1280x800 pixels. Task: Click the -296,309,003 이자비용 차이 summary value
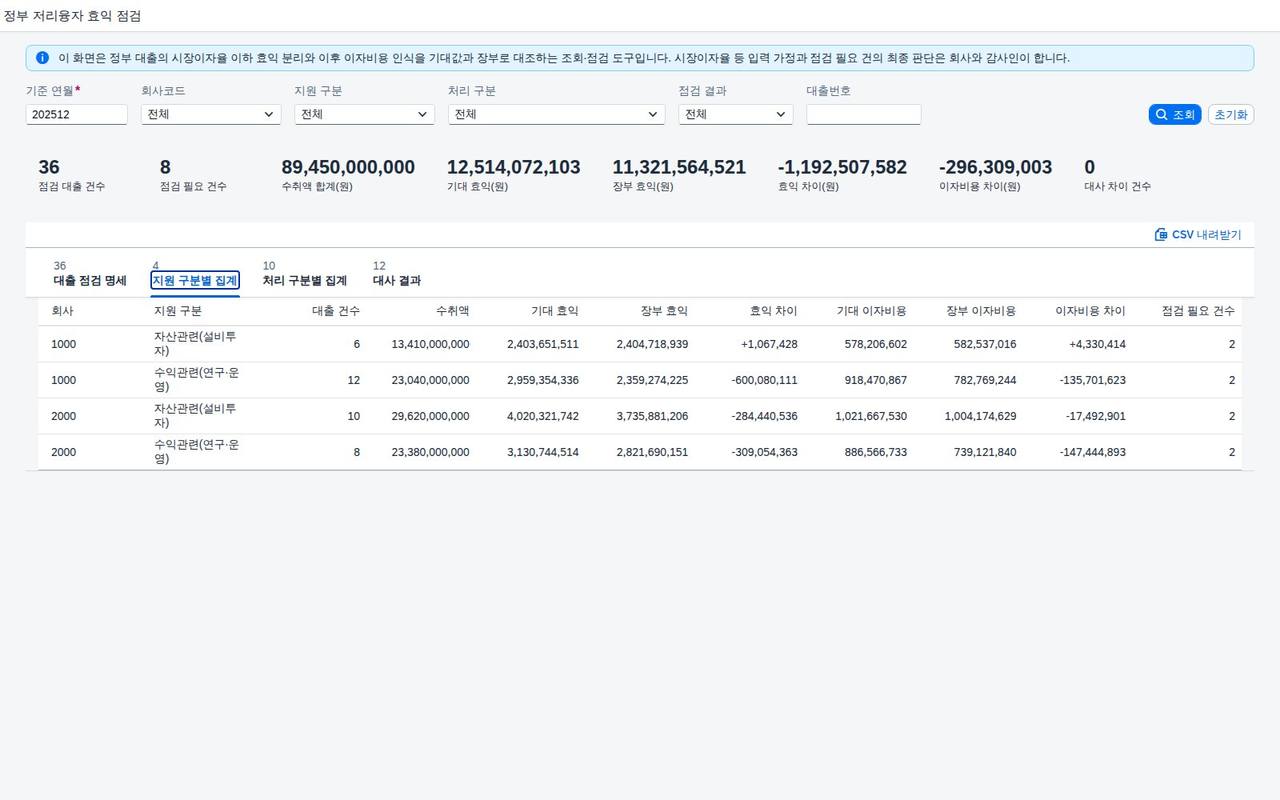(995, 167)
